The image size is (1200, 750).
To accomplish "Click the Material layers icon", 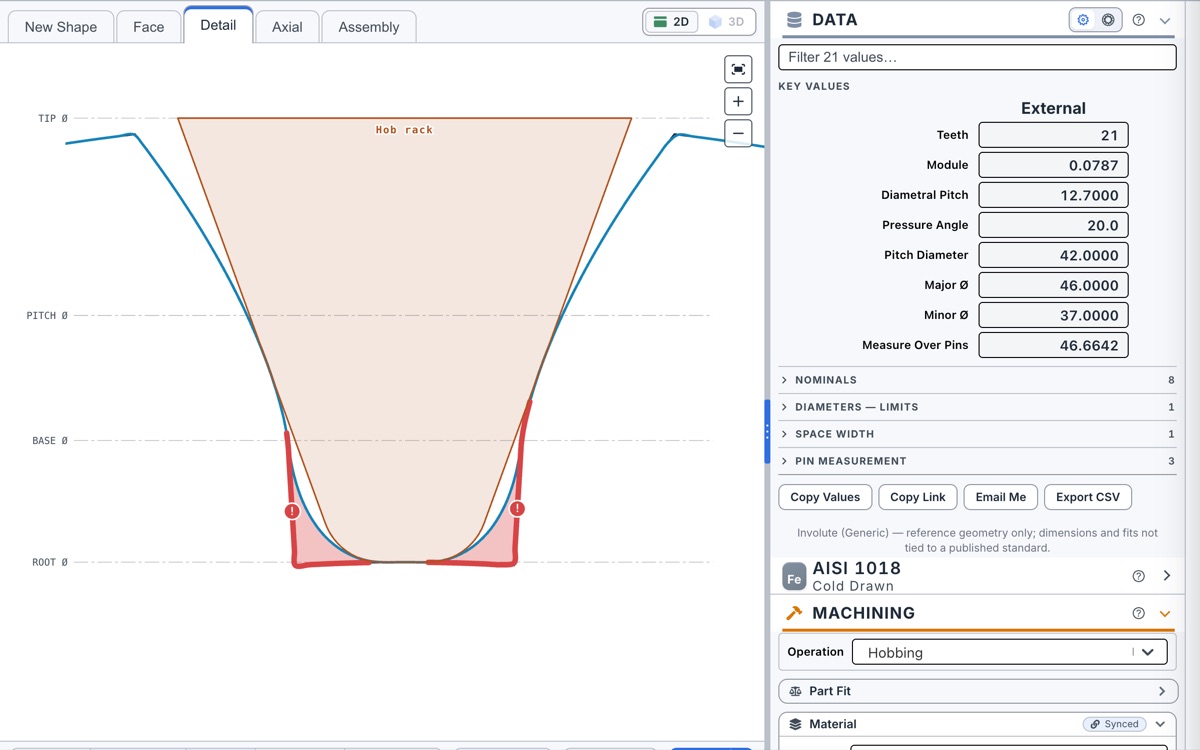I will [x=796, y=724].
